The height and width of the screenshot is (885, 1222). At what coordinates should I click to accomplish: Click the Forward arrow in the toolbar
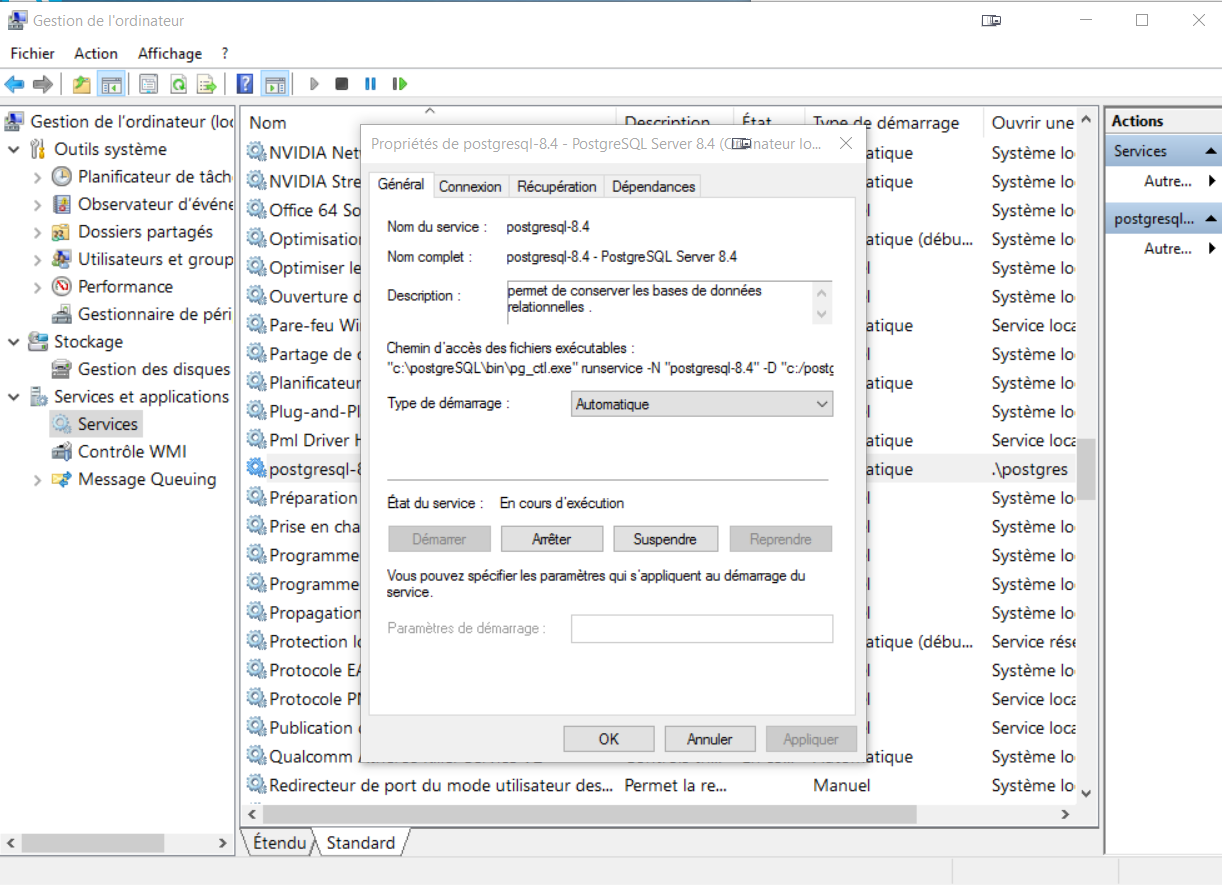[42, 84]
